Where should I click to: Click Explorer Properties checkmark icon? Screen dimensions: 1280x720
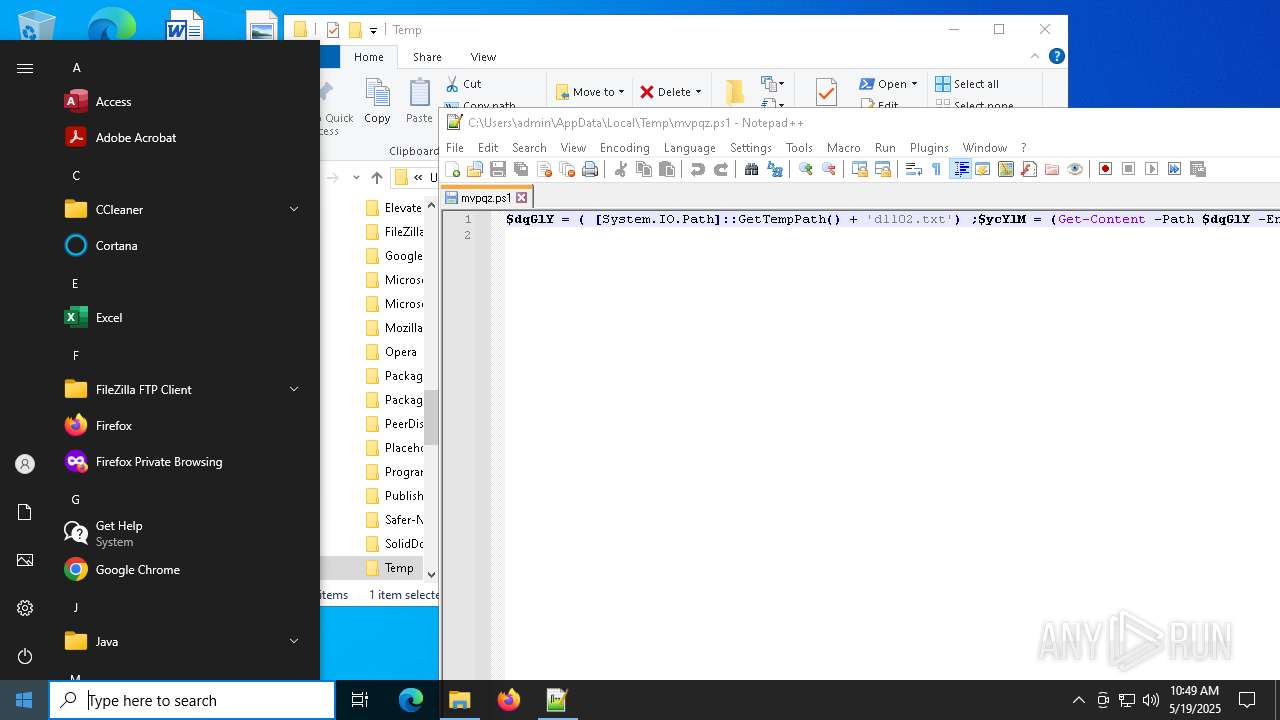pyautogui.click(x=826, y=92)
